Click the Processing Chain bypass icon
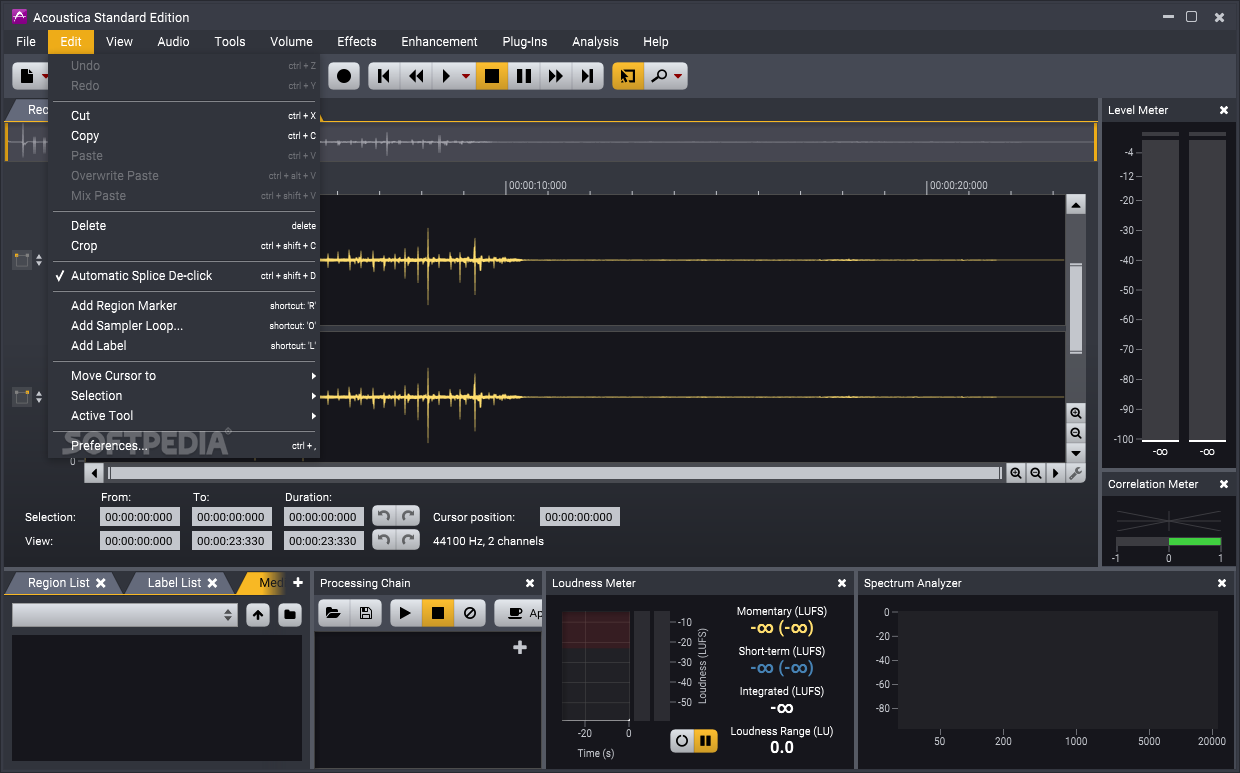 (x=469, y=614)
